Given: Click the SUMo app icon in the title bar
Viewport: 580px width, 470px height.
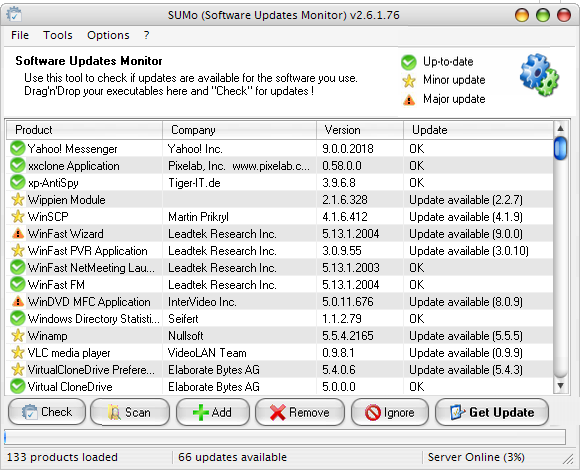Looking at the screenshot, I should 14,15.
